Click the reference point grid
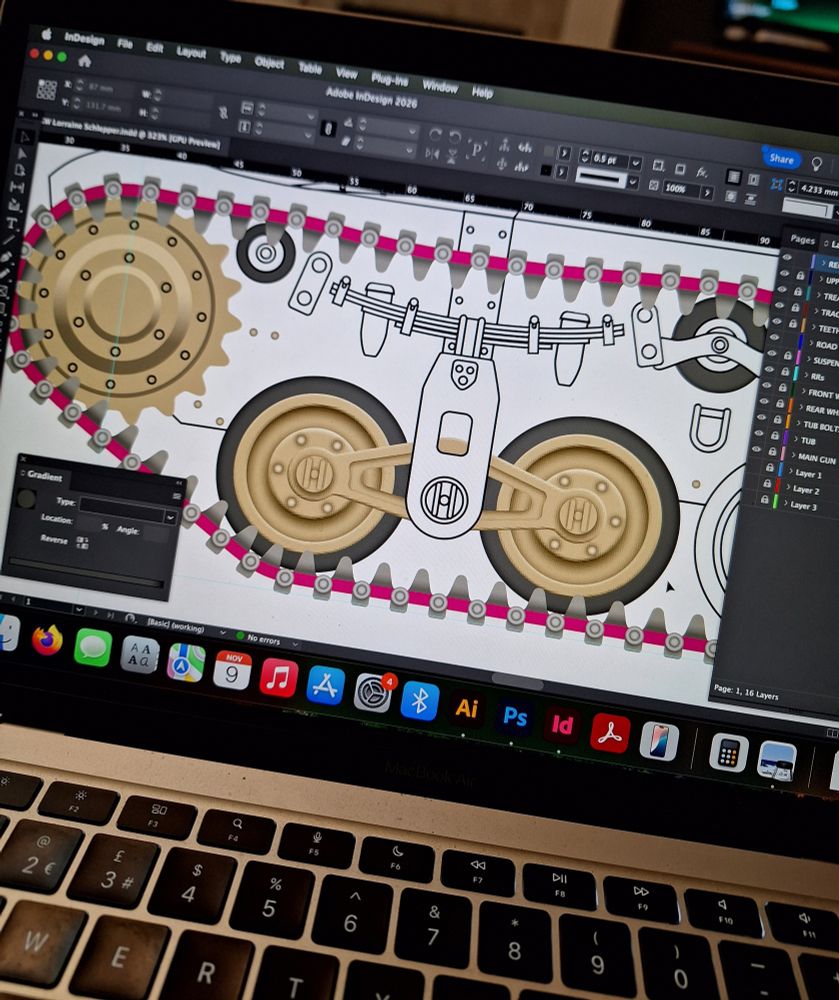 point(46,89)
